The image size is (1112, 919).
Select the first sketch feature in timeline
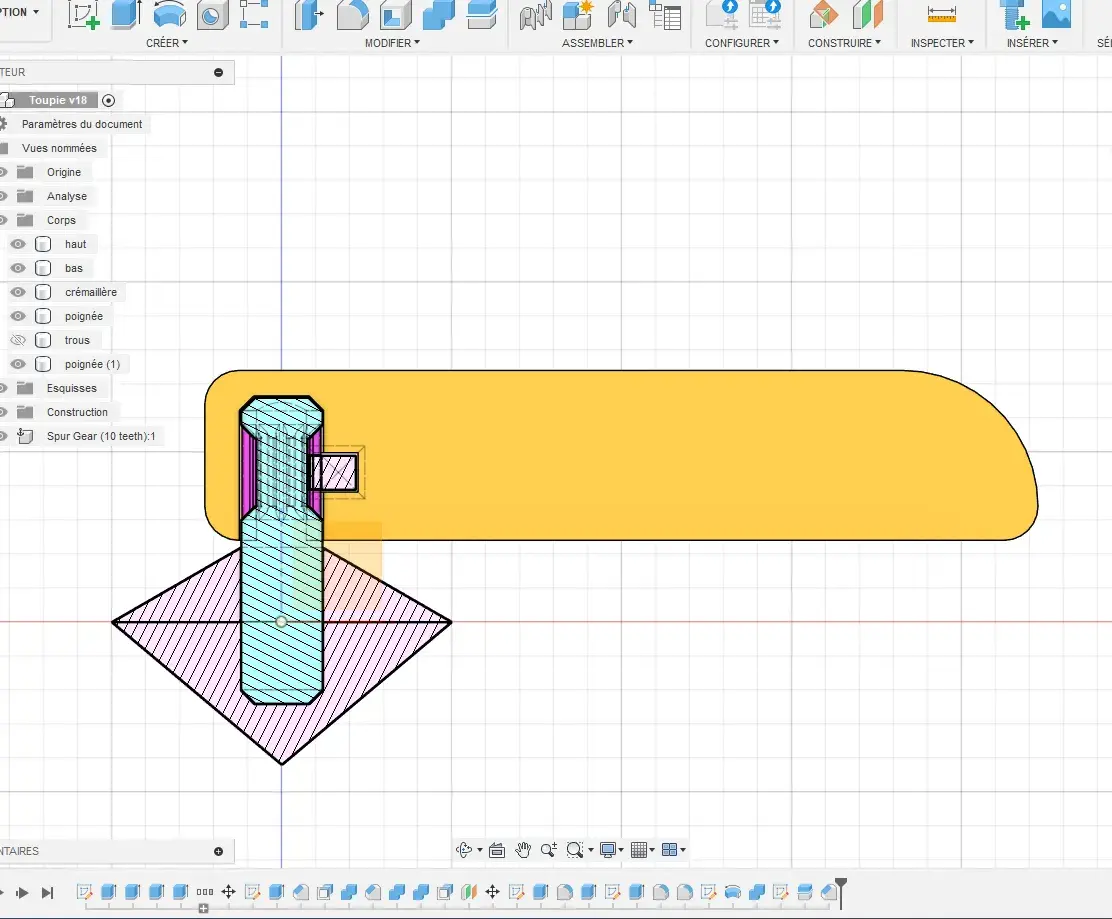coord(84,892)
